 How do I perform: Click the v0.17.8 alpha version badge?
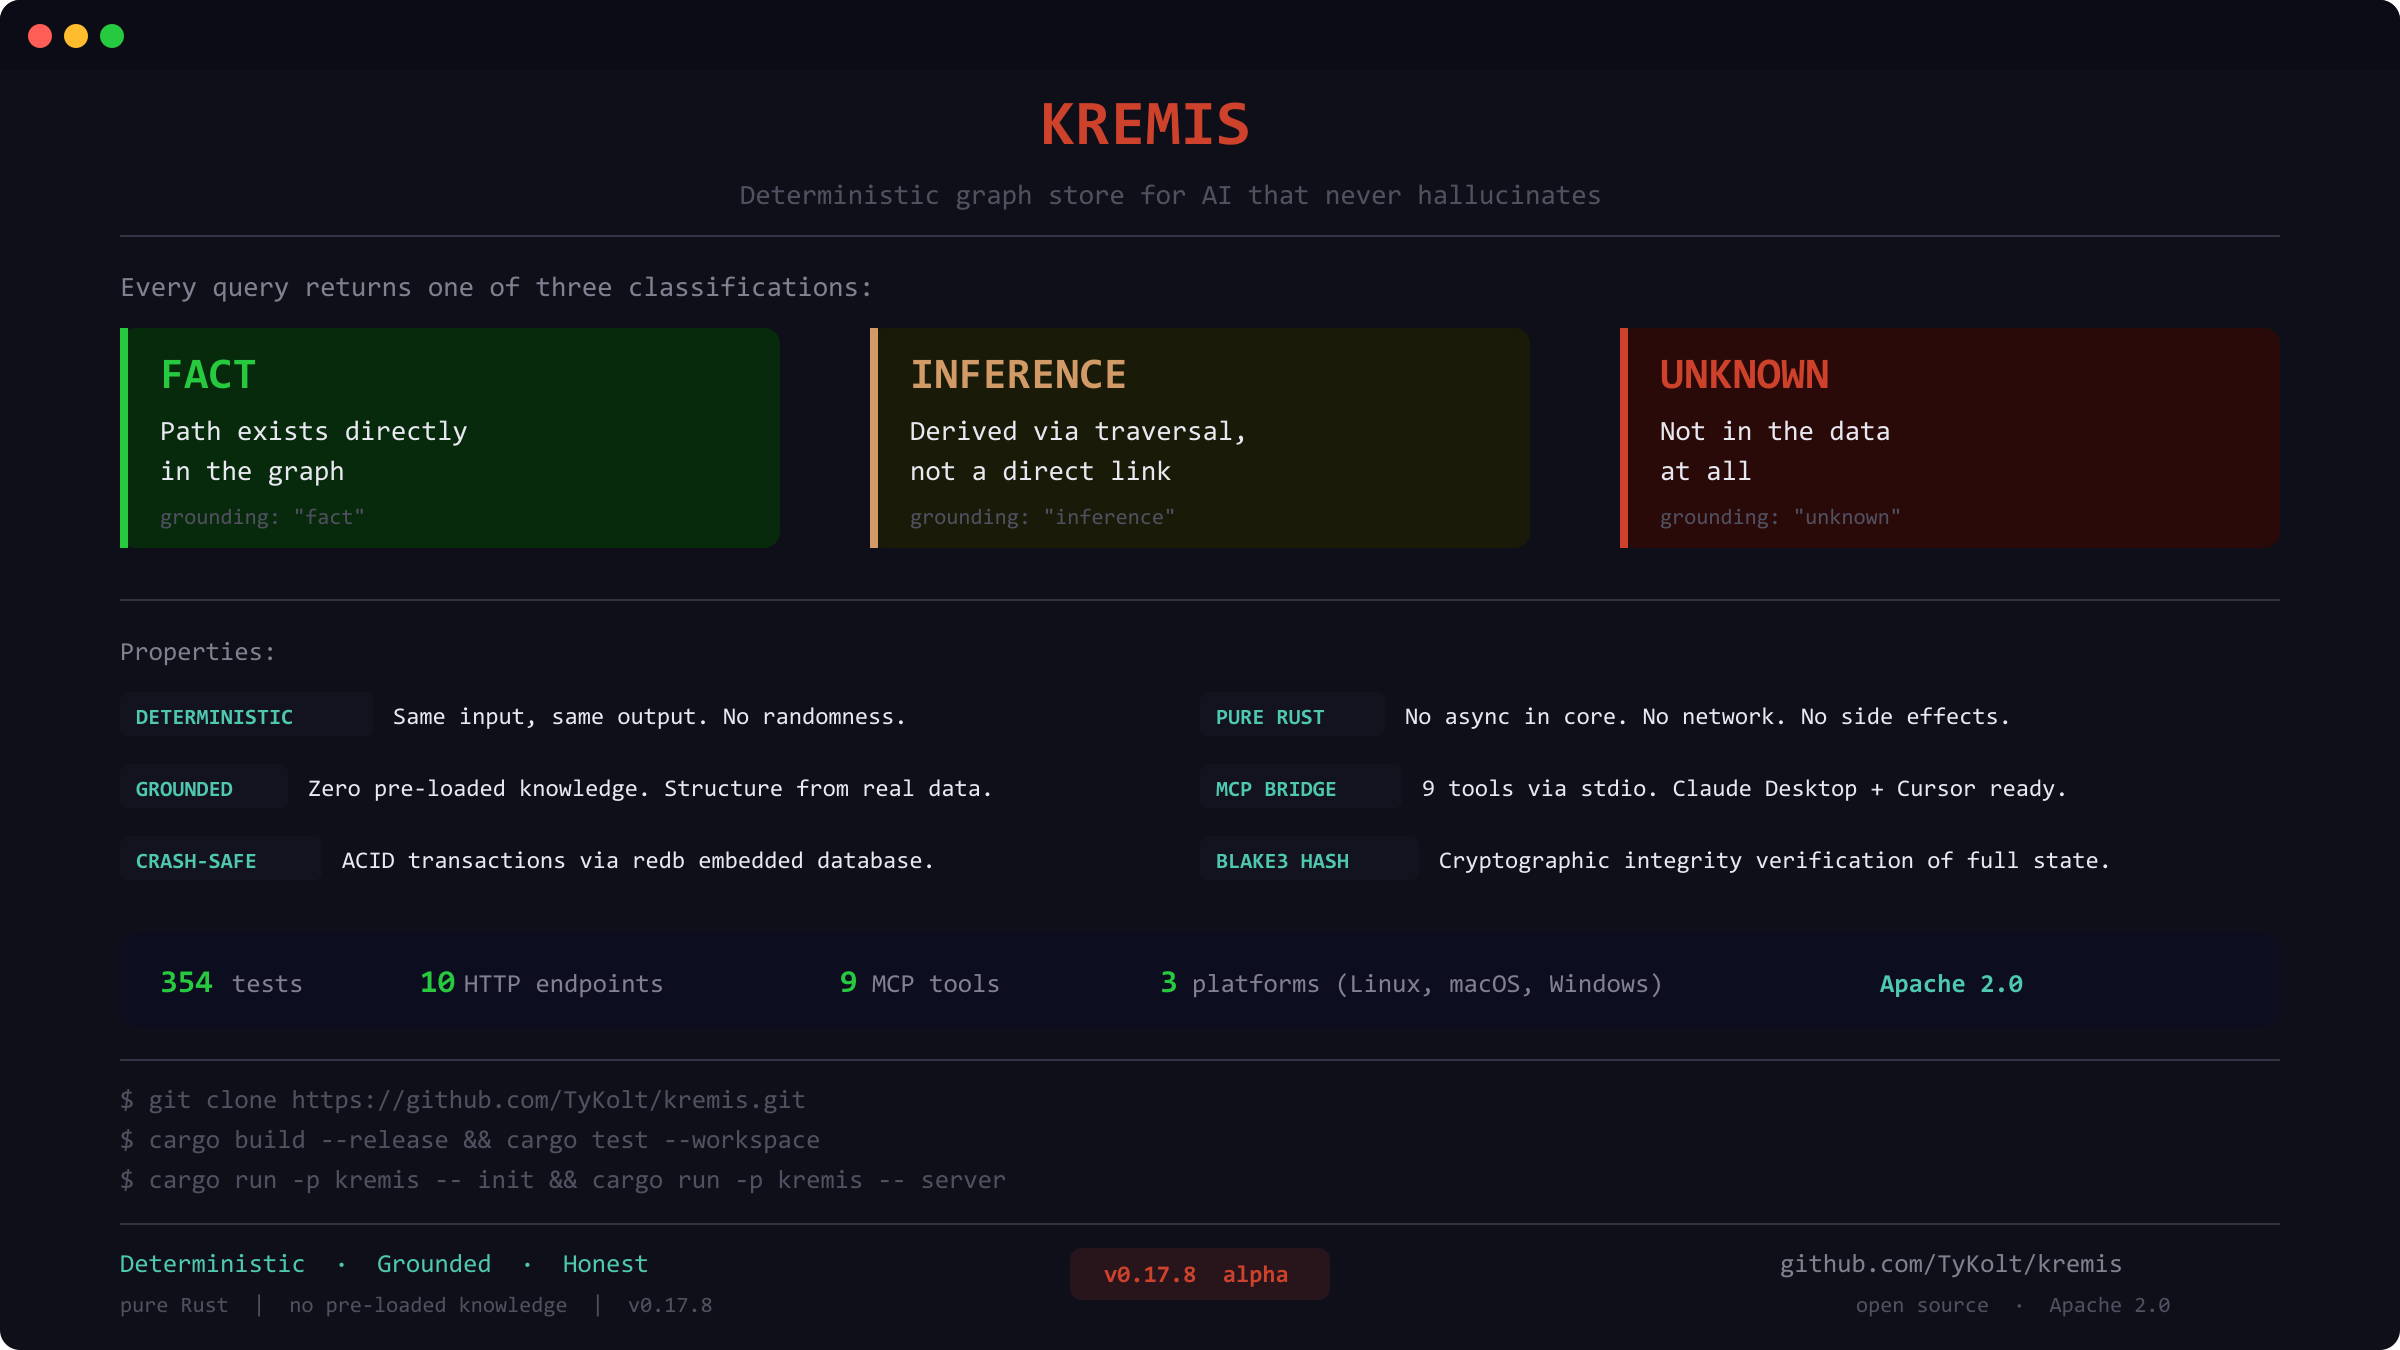pos(1199,1273)
